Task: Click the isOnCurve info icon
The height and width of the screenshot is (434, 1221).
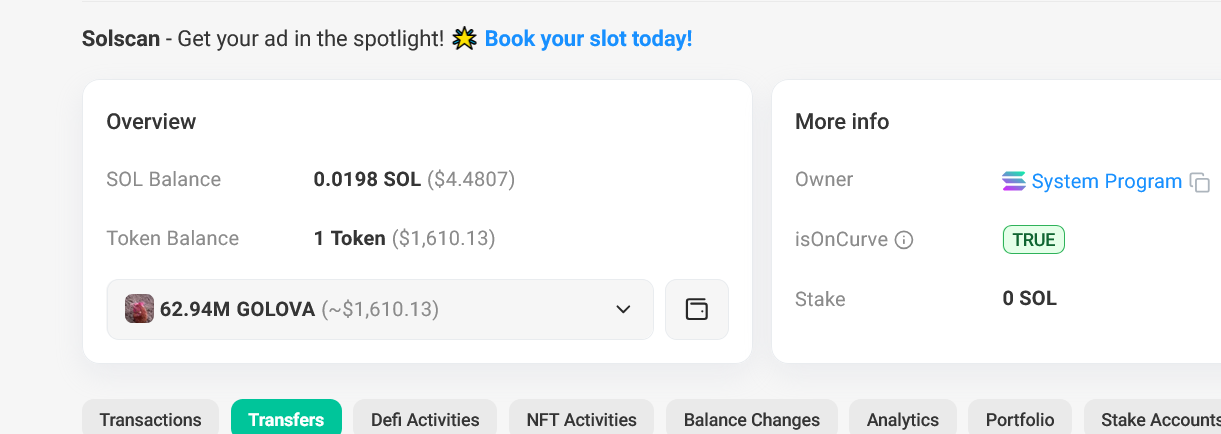Action: (904, 240)
